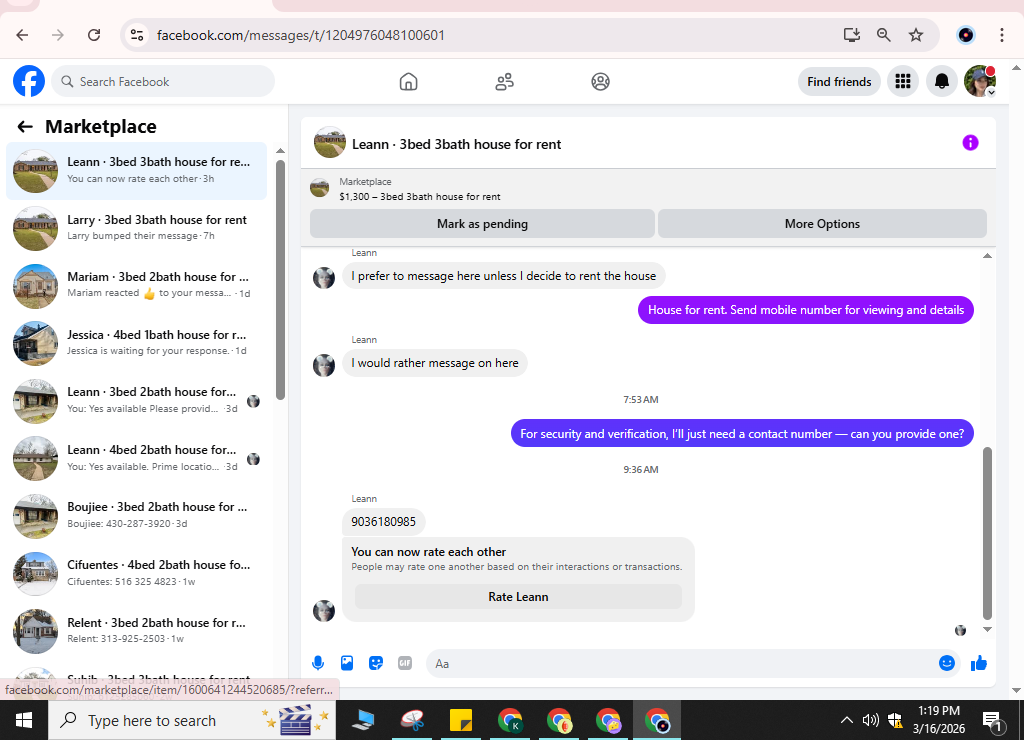Open the browser zoom magnifier icon

(884, 35)
